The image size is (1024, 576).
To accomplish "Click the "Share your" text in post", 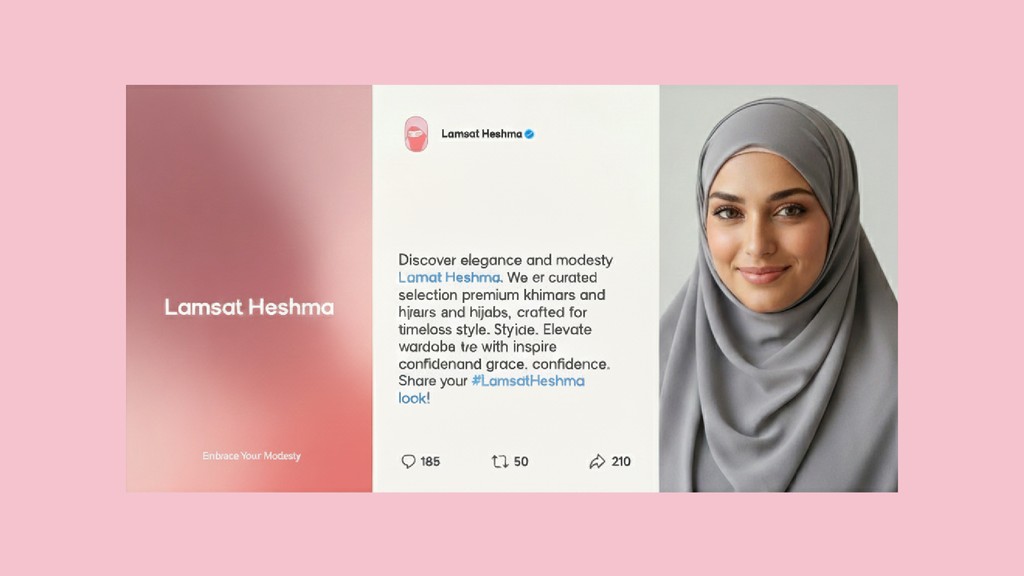I will coord(433,381).
